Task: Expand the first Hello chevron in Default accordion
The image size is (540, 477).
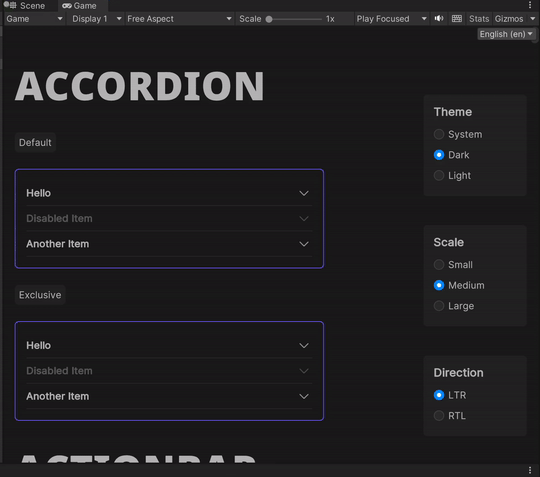Action: tap(304, 193)
